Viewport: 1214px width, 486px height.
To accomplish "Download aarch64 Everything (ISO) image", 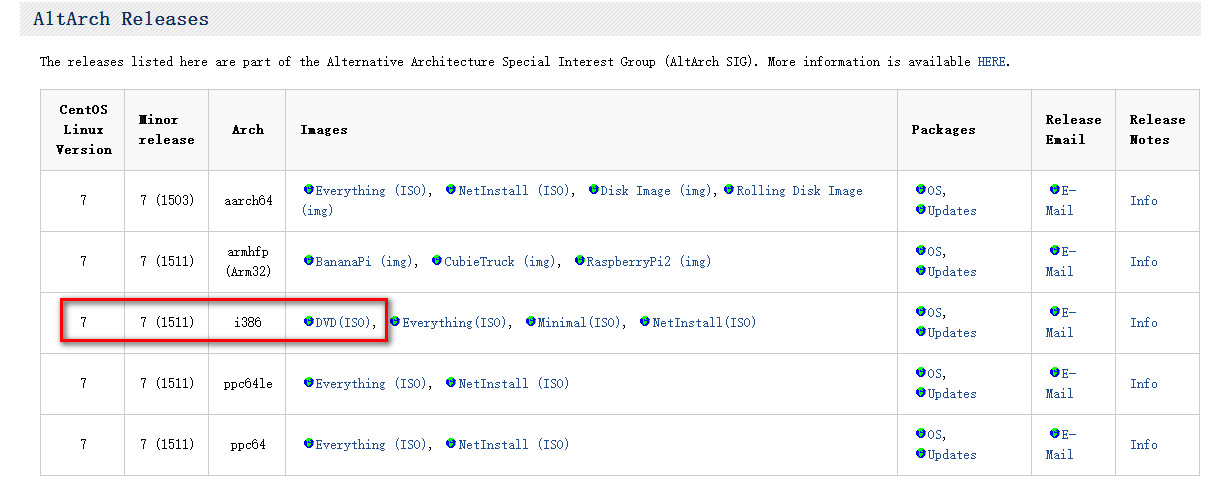I will click(x=371, y=191).
